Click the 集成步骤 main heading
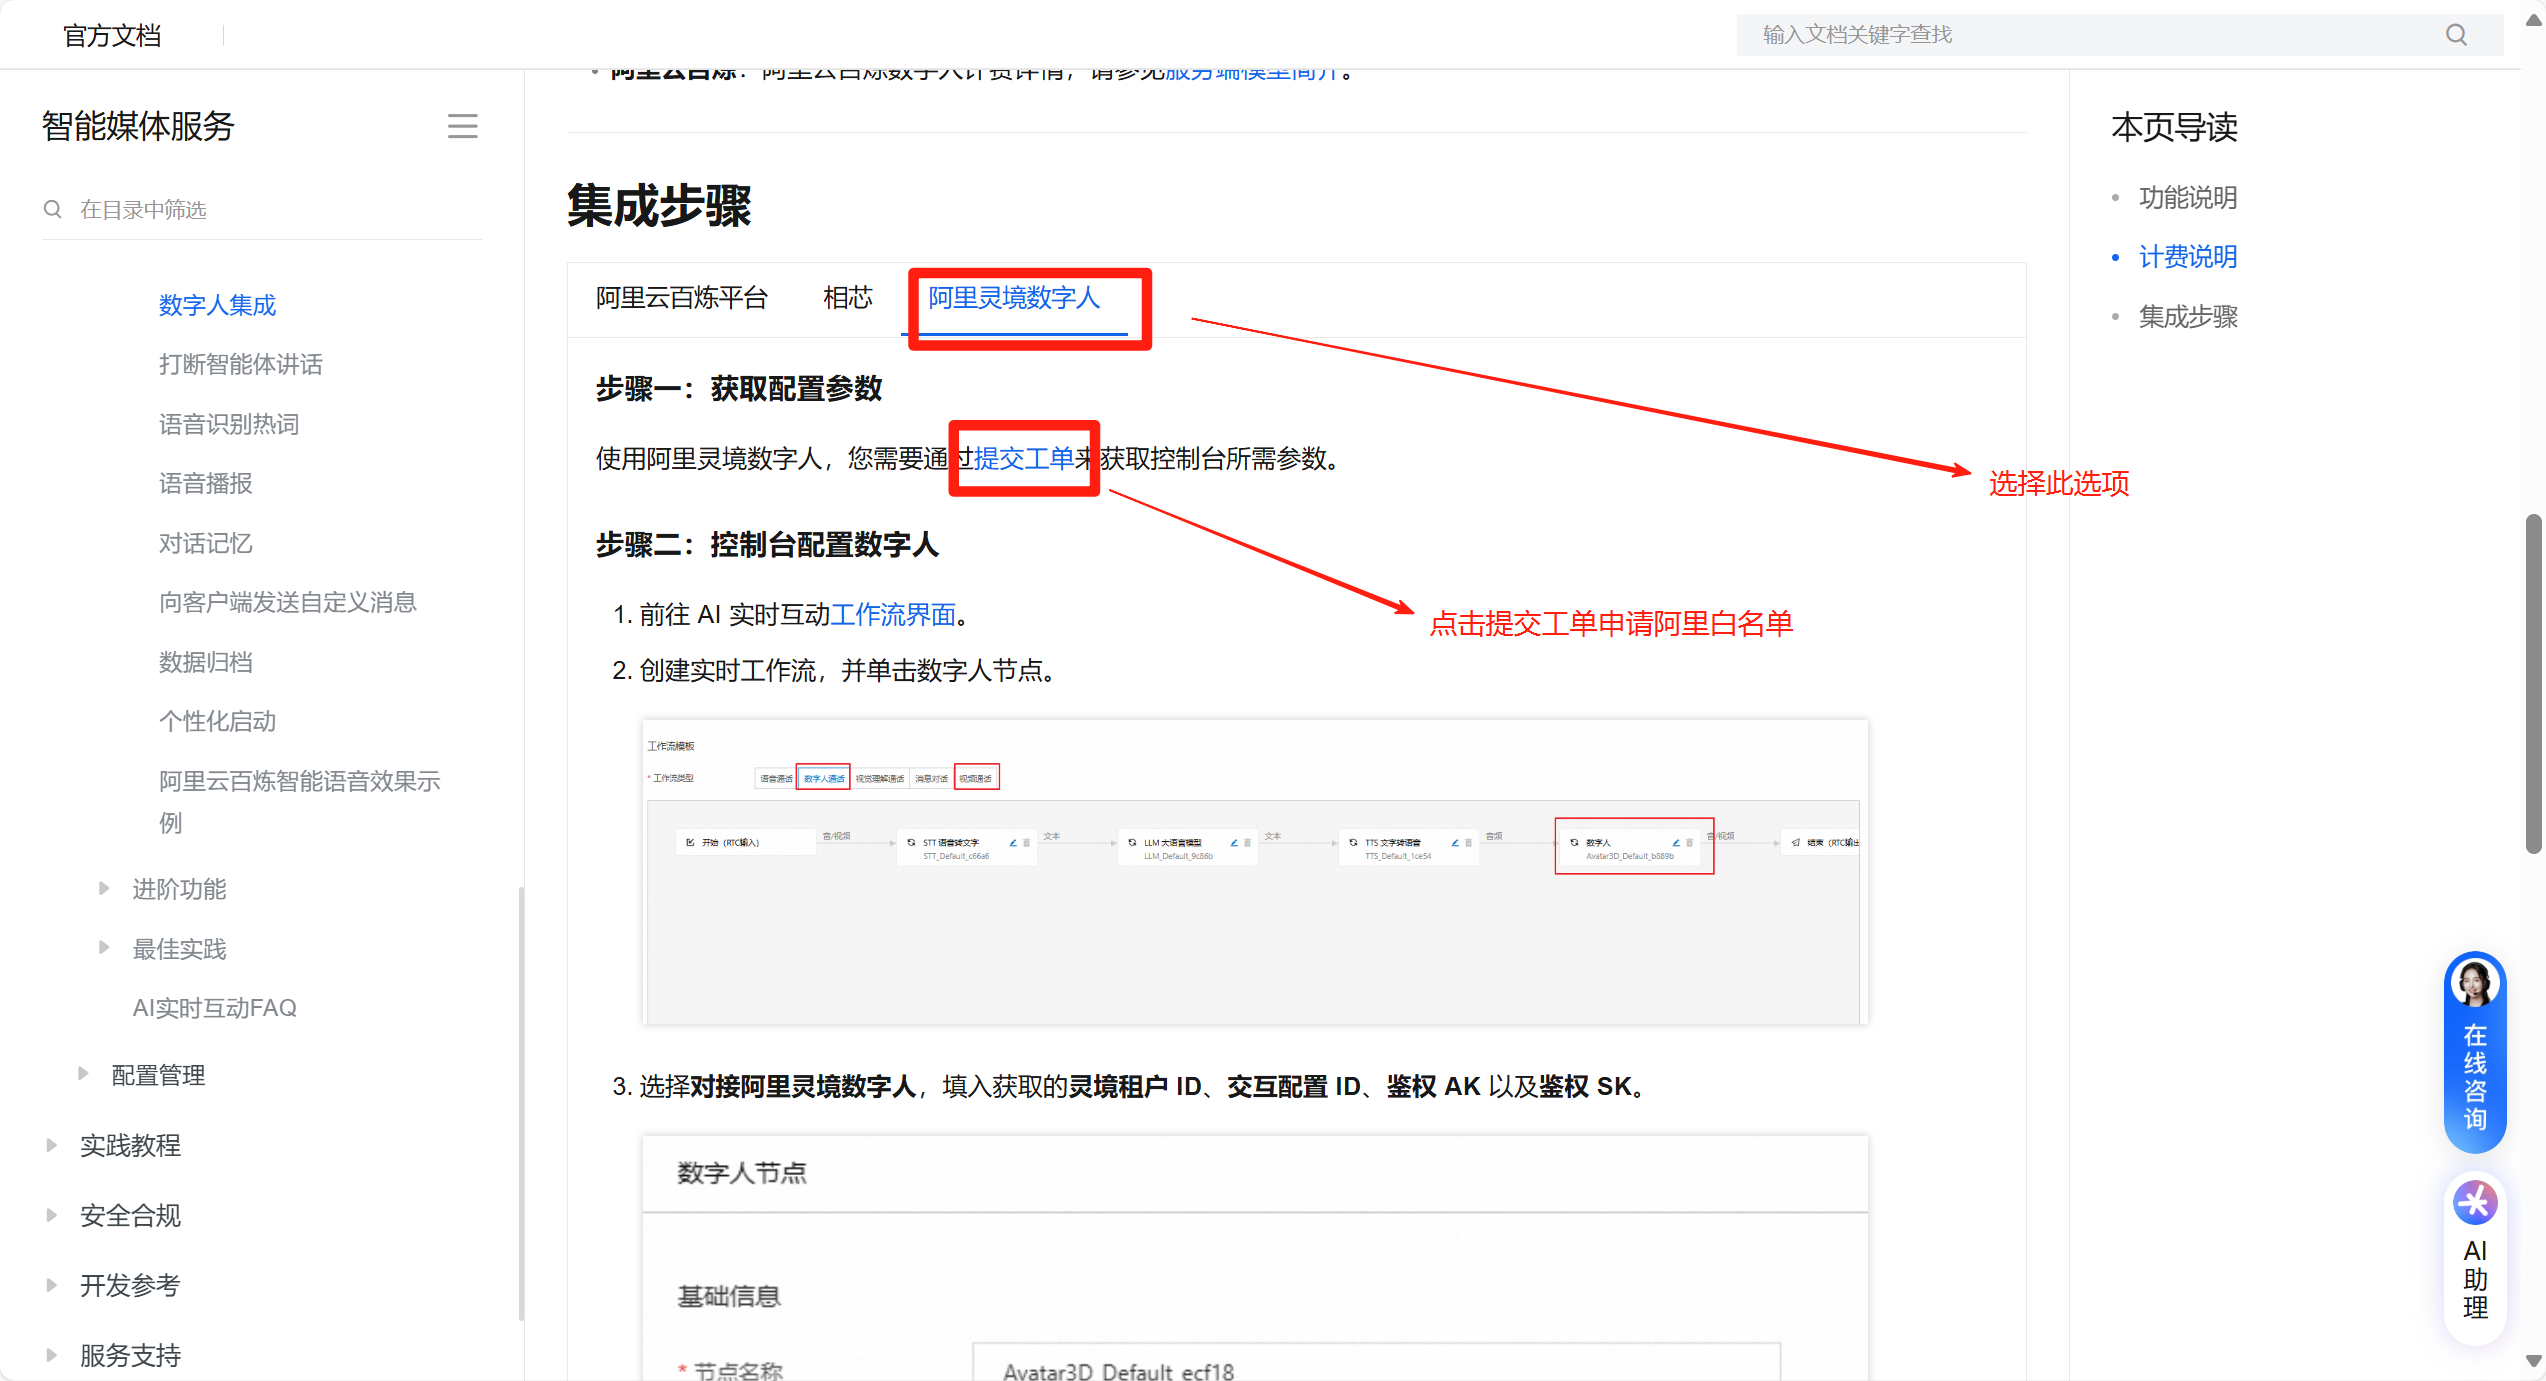This screenshot has width=2546, height=1381. tap(659, 206)
